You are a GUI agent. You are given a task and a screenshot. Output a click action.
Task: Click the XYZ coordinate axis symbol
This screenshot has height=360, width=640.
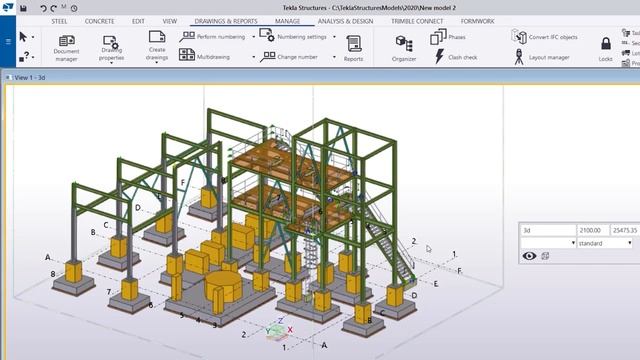coord(279,329)
